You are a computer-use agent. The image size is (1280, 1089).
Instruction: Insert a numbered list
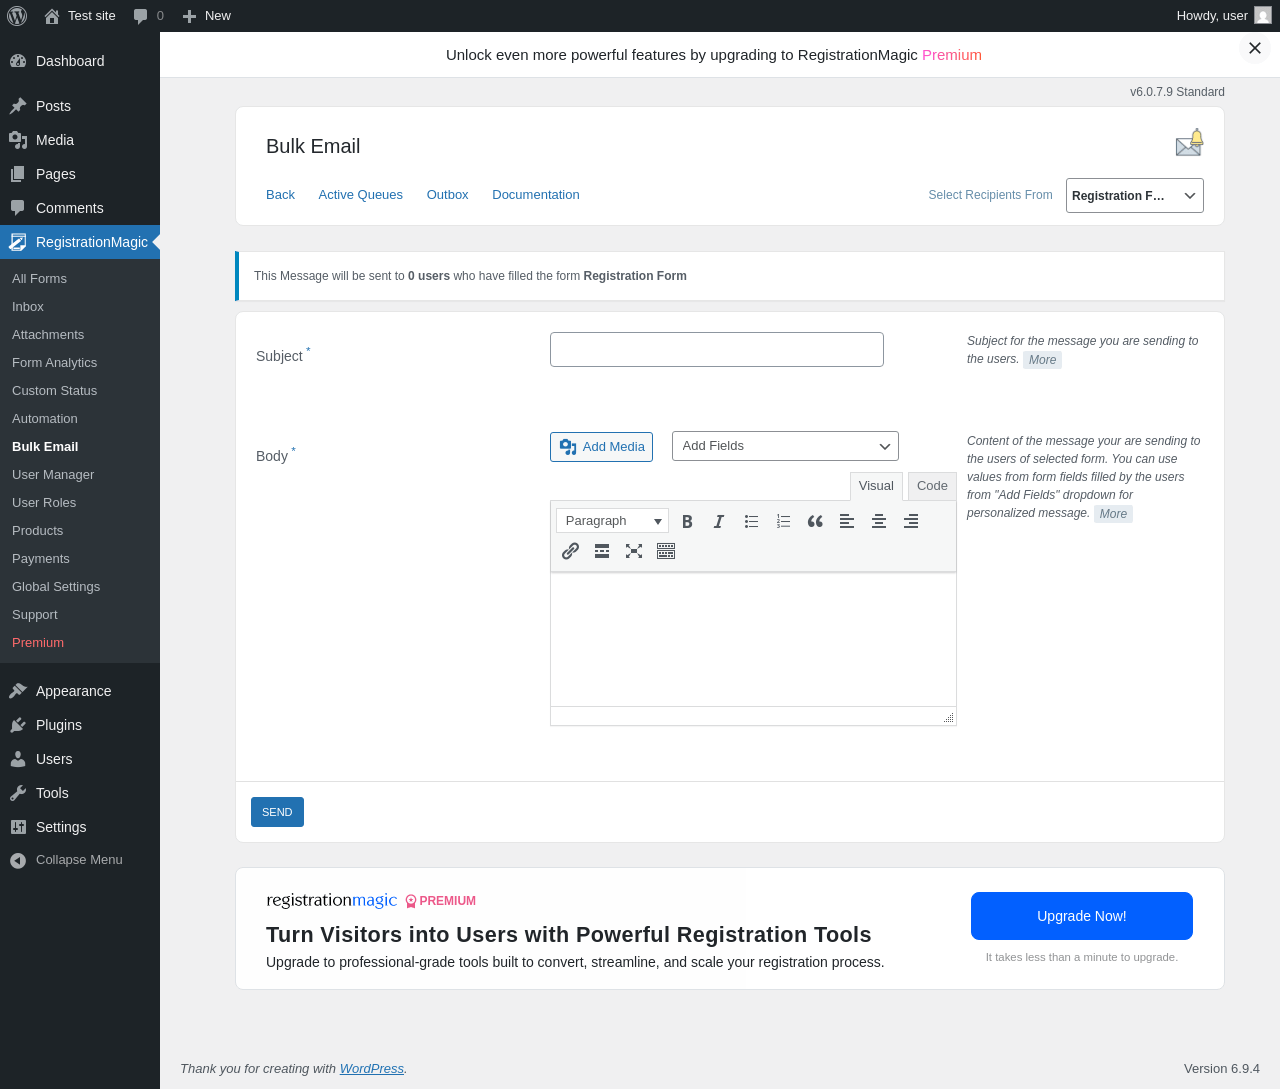click(x=783, y=521)
